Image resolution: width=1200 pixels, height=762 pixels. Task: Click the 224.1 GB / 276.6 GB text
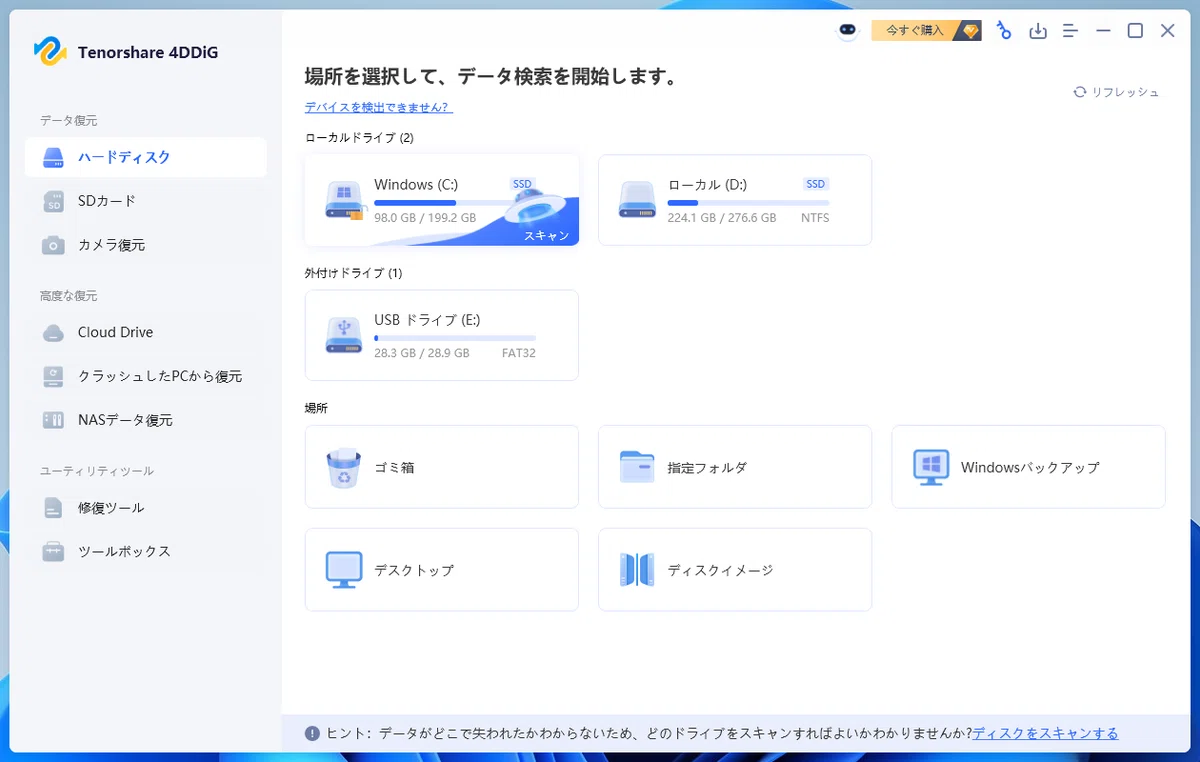coord(722,218)
